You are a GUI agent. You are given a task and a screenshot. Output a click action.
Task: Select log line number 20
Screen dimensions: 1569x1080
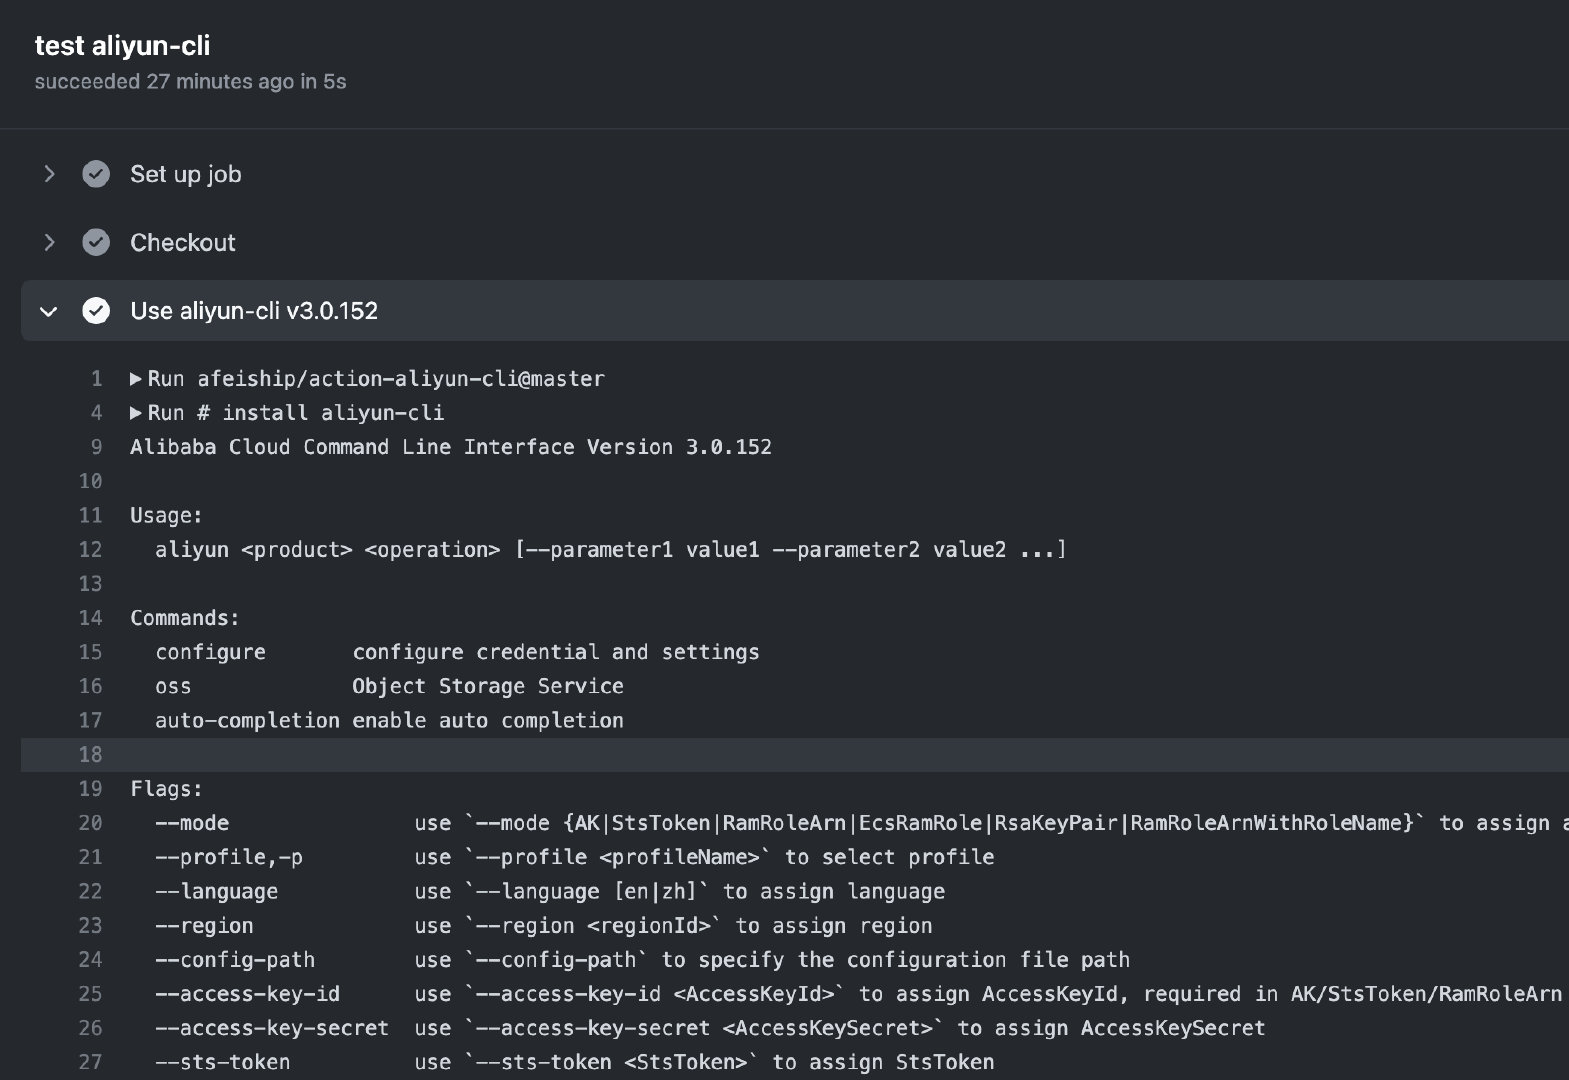coord(91,823)
